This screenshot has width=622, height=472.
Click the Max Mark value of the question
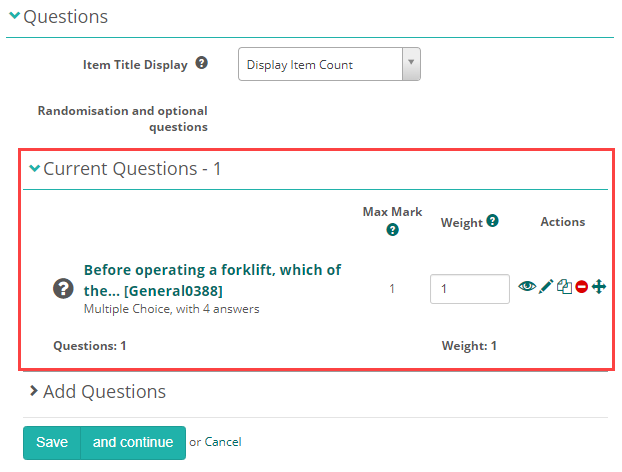[392, 288]
